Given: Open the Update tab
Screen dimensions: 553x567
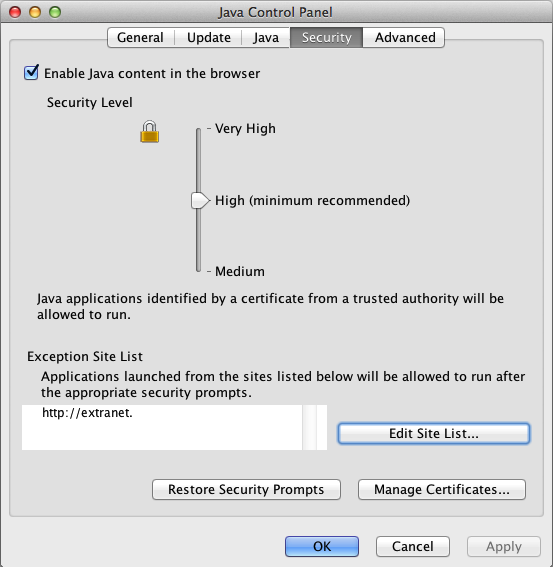Looking at the screenshot, I should point(208,38).
